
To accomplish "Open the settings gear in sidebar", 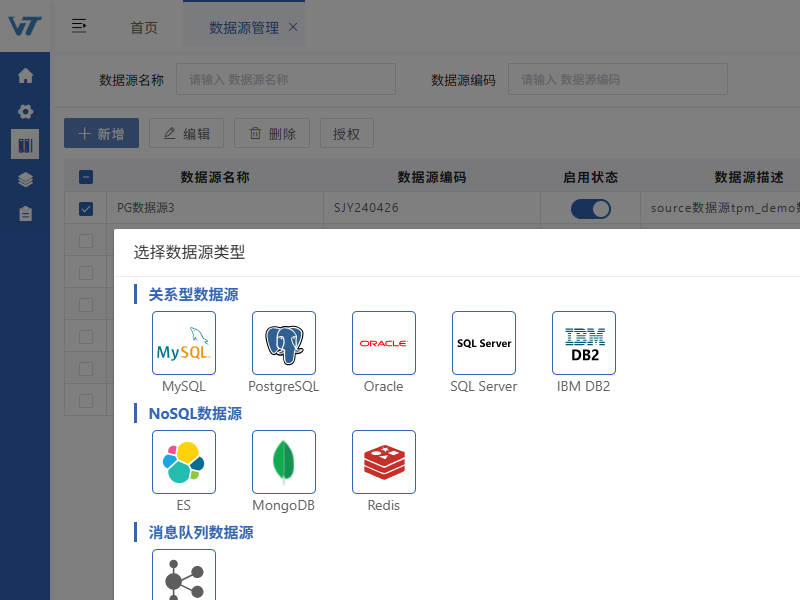I will coord(25,111).
